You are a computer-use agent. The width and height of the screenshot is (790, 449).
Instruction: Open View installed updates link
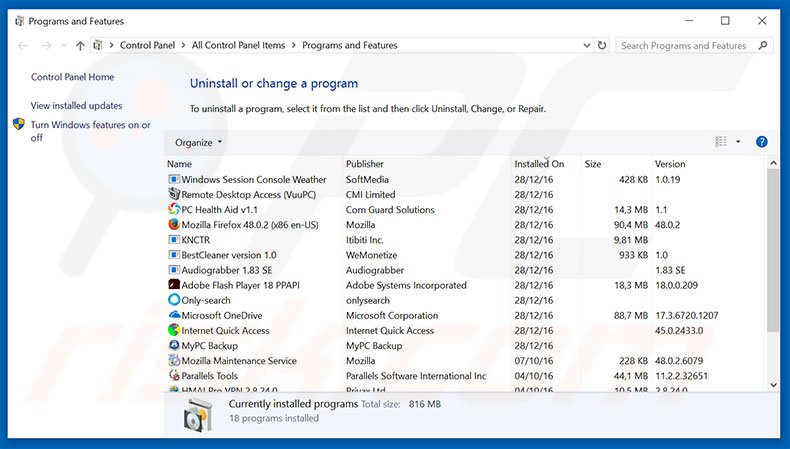(77, 106)
